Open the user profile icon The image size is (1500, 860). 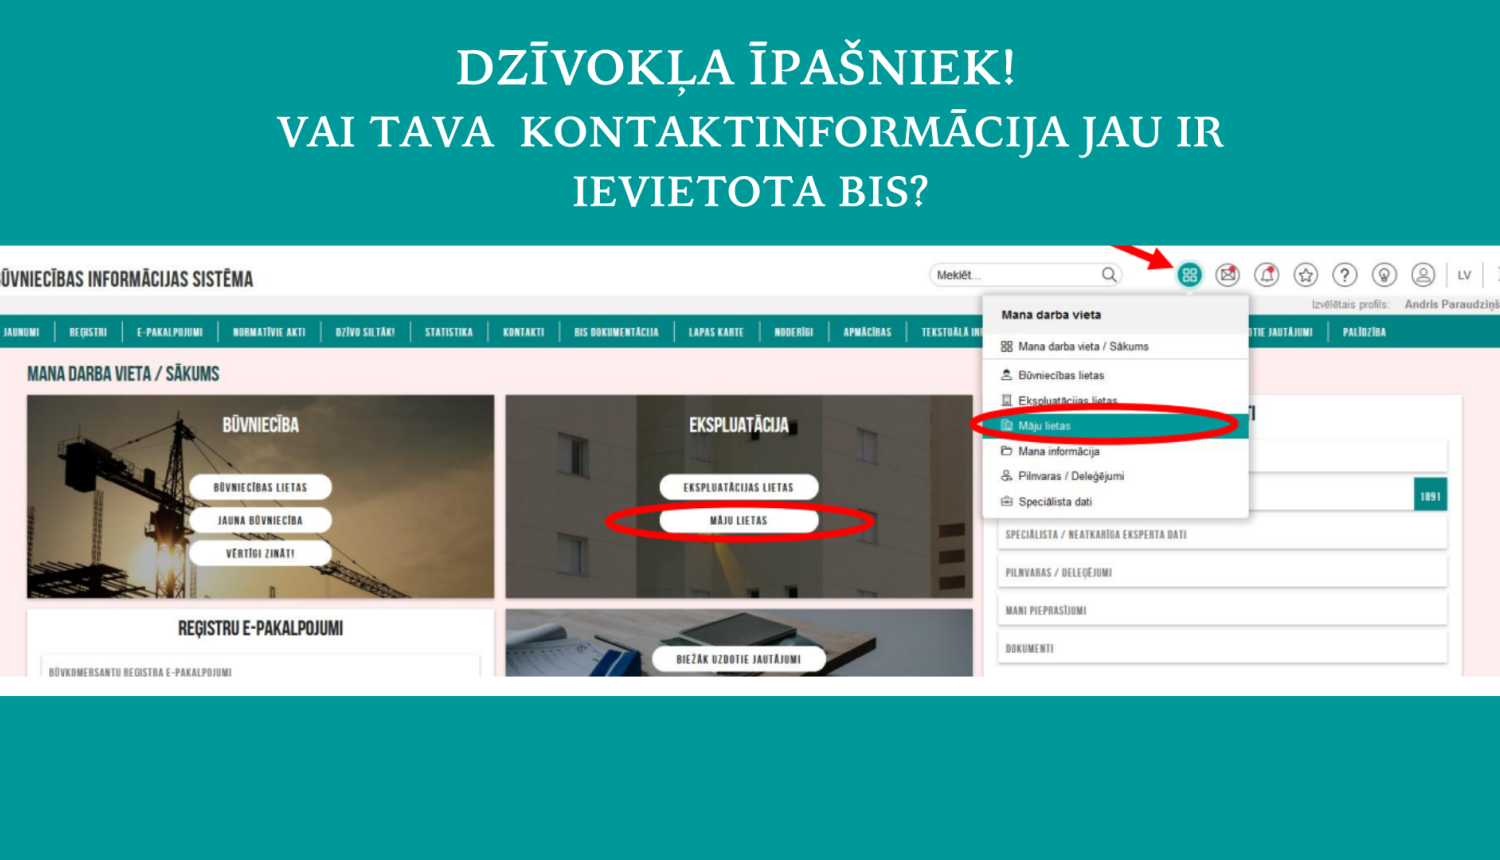click(x=1422, y=275)
